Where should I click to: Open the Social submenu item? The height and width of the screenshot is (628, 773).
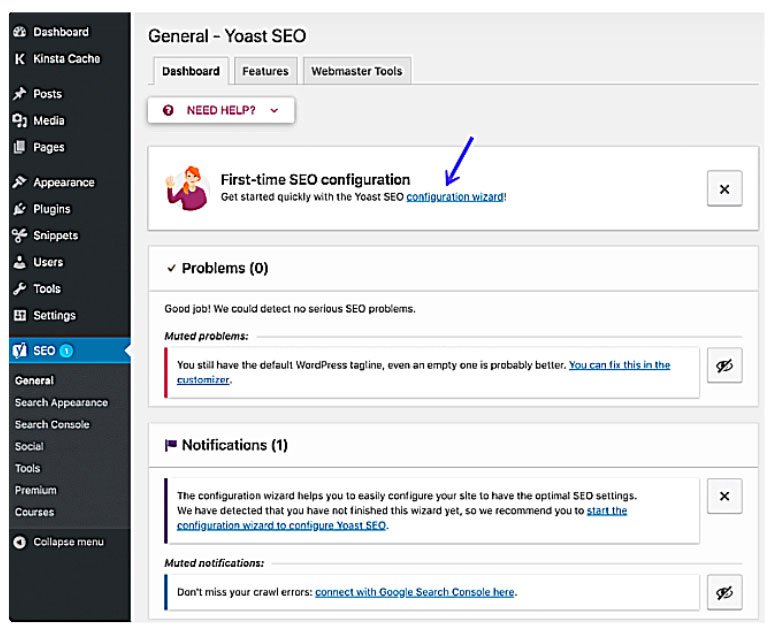[x=29, y=446]
